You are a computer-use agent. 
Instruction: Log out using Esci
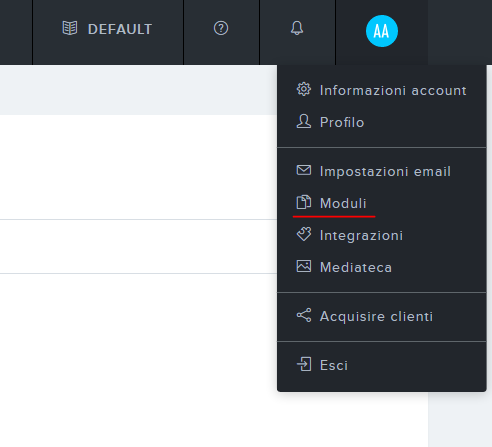coord(382,365)
